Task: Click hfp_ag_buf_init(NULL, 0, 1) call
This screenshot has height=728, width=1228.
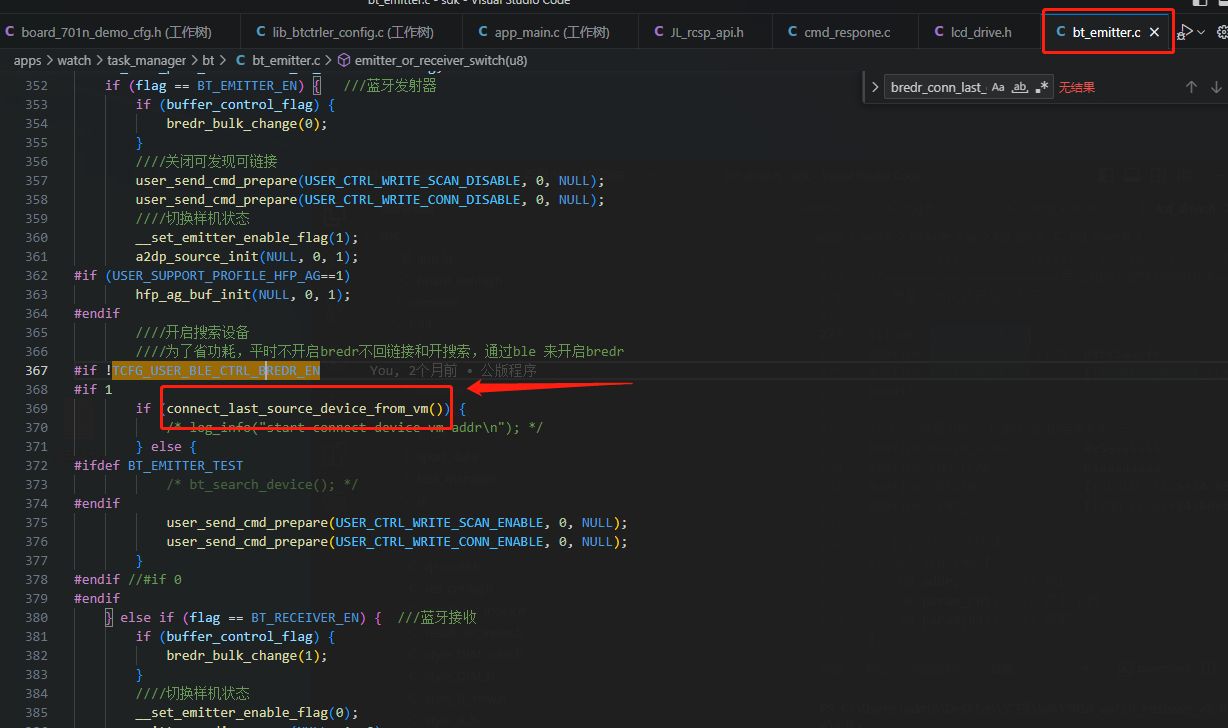Action: [x=243, y=294]
